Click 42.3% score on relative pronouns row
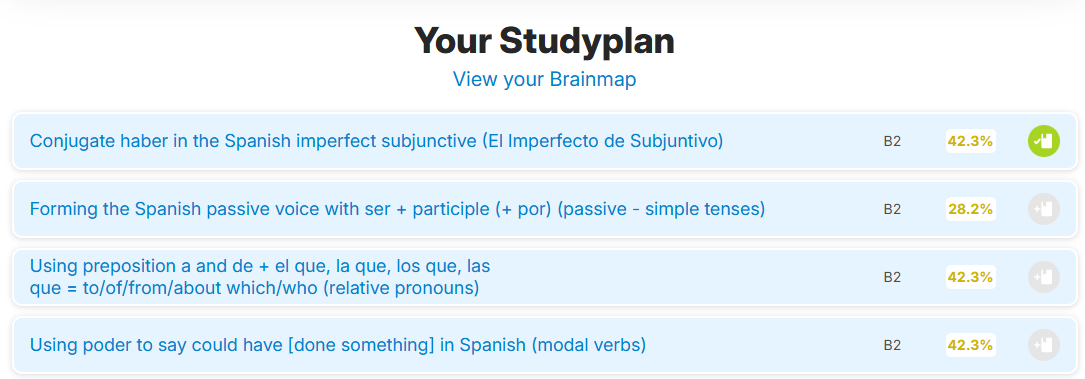 point(971,277)
